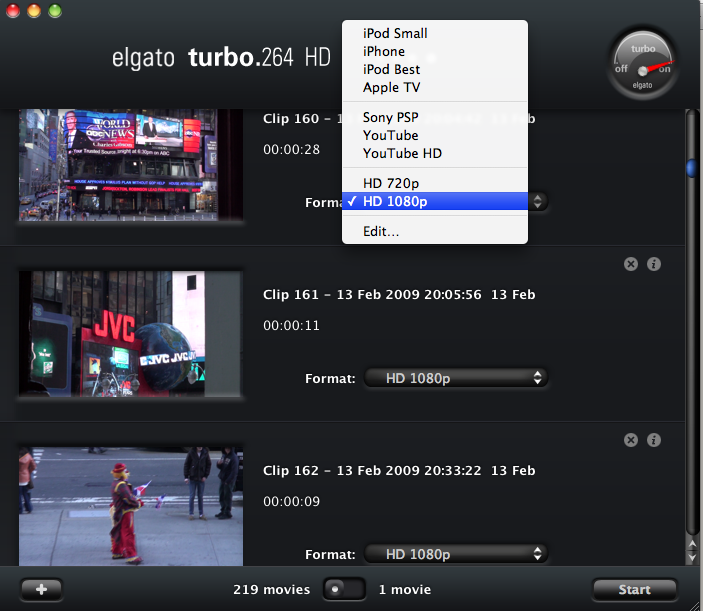The height and width of the screenshot is (611, 703).
Task: Choose YouTube HD preset
Action: coord(434,153)
